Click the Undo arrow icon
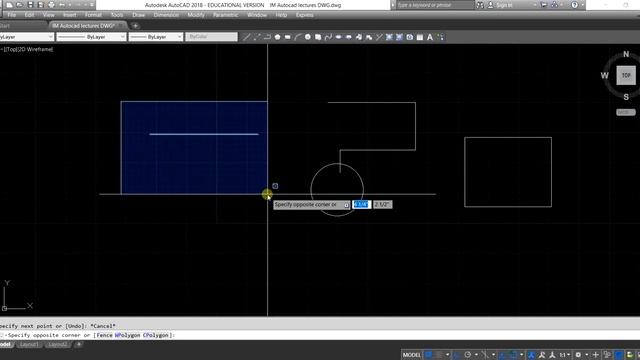The image size is (640, 360). pyautogui.click(x=62, y=5)
